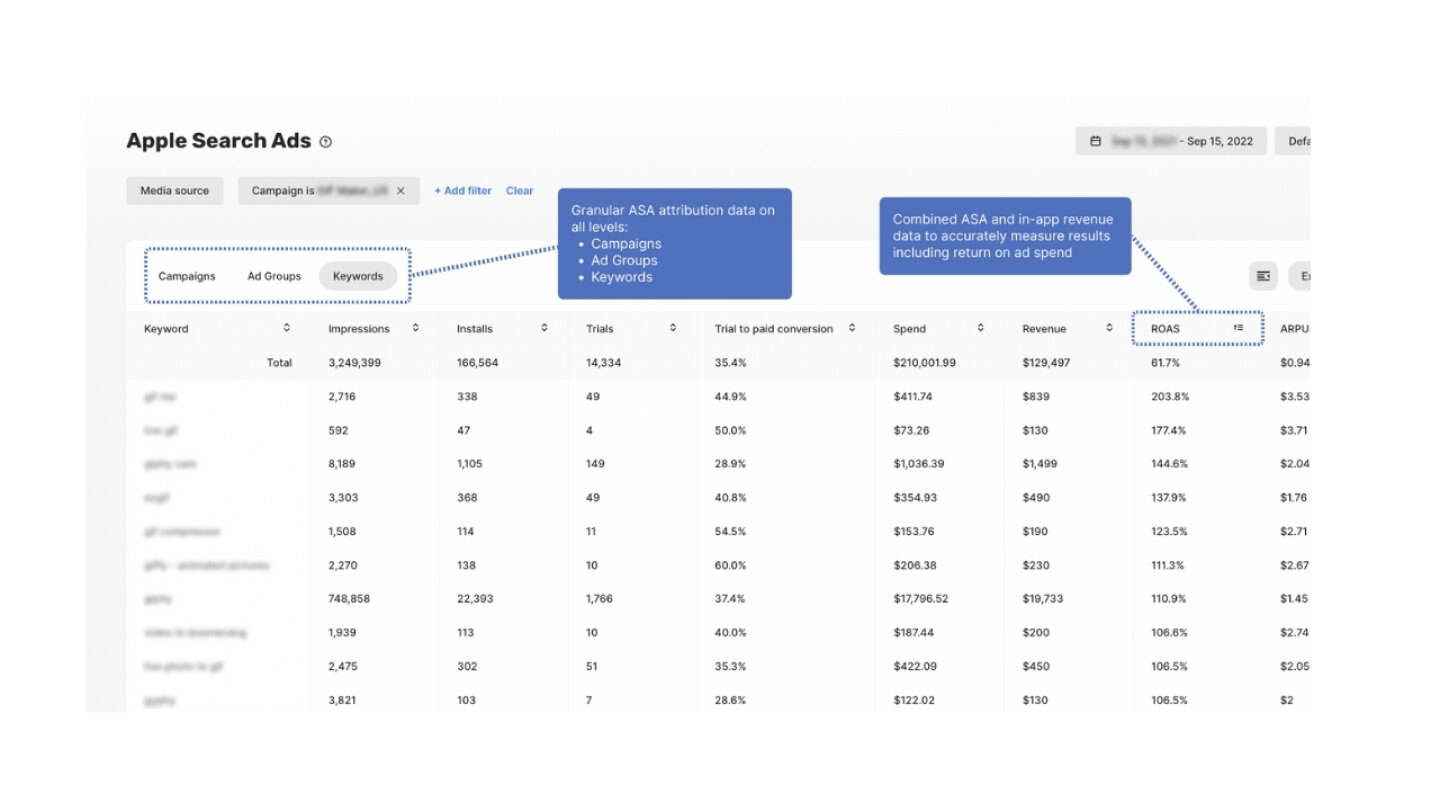
Task: Clear all filters with the Clear link
Action: [x=520, y=191]
